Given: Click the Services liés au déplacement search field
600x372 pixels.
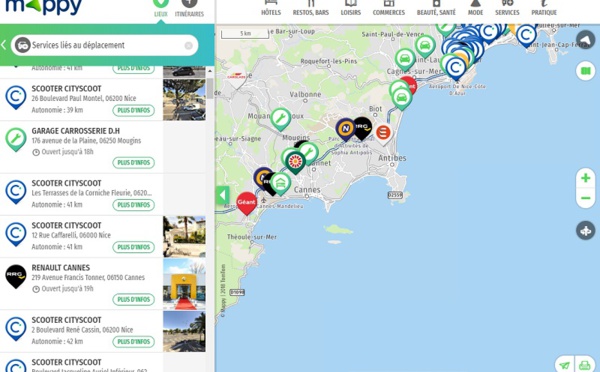Looking at the screenshot, I should tap(104, 45).
